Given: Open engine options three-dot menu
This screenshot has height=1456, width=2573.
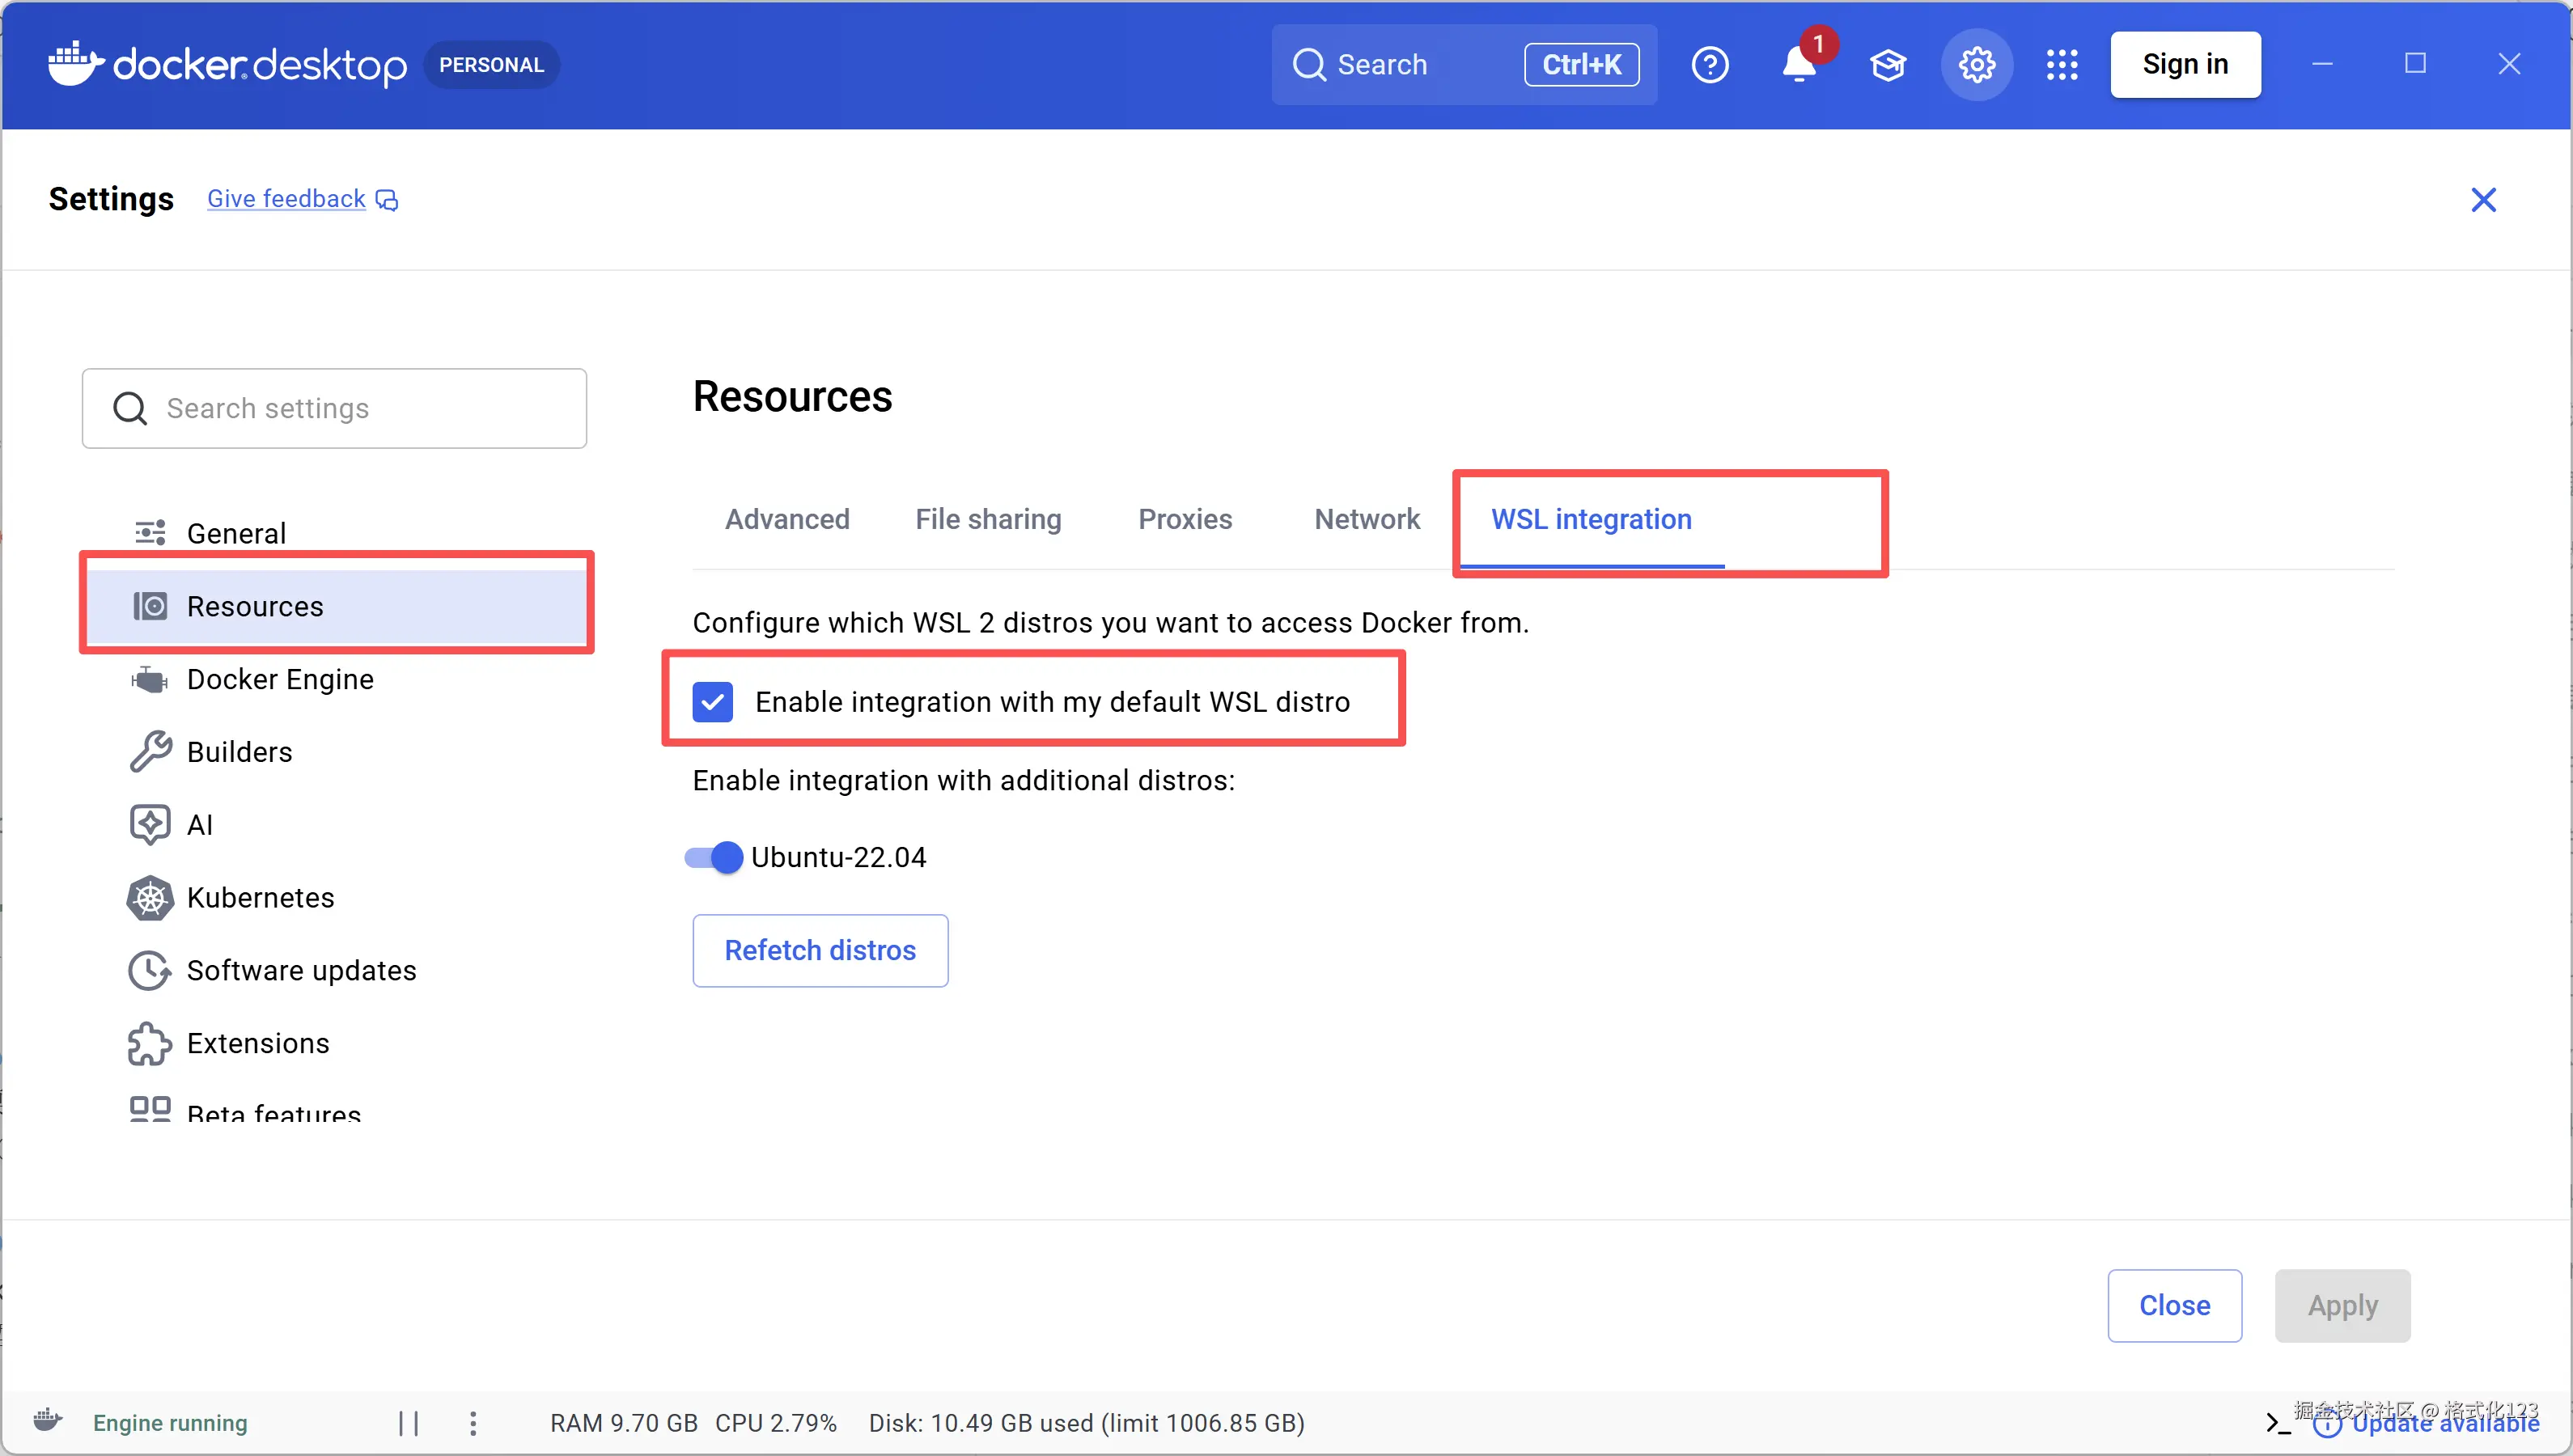Looking at the screenshot, I should [473, 1422].
